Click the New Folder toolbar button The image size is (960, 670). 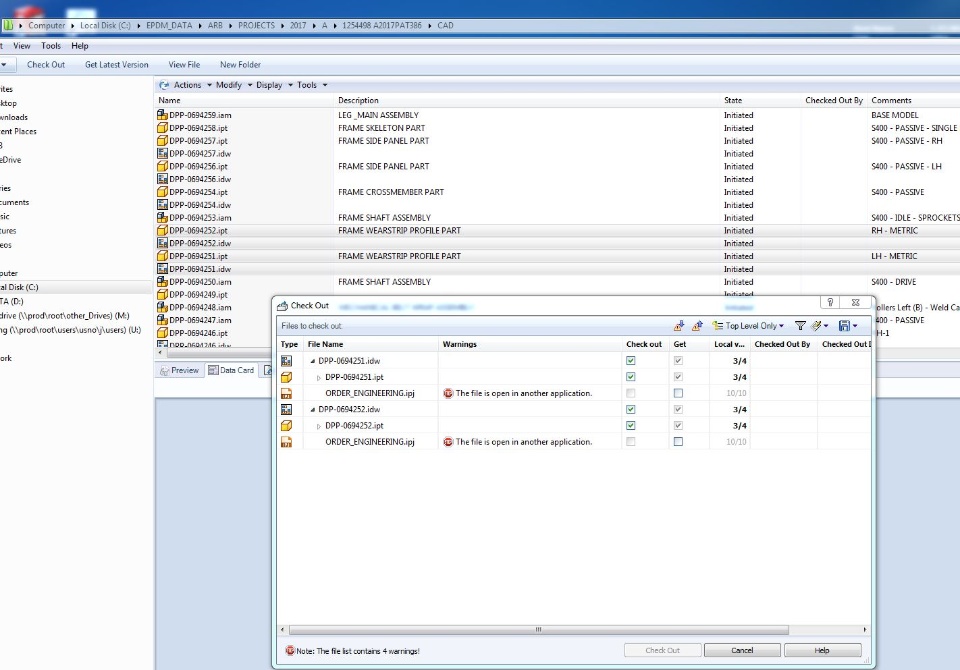coord(240,64)
